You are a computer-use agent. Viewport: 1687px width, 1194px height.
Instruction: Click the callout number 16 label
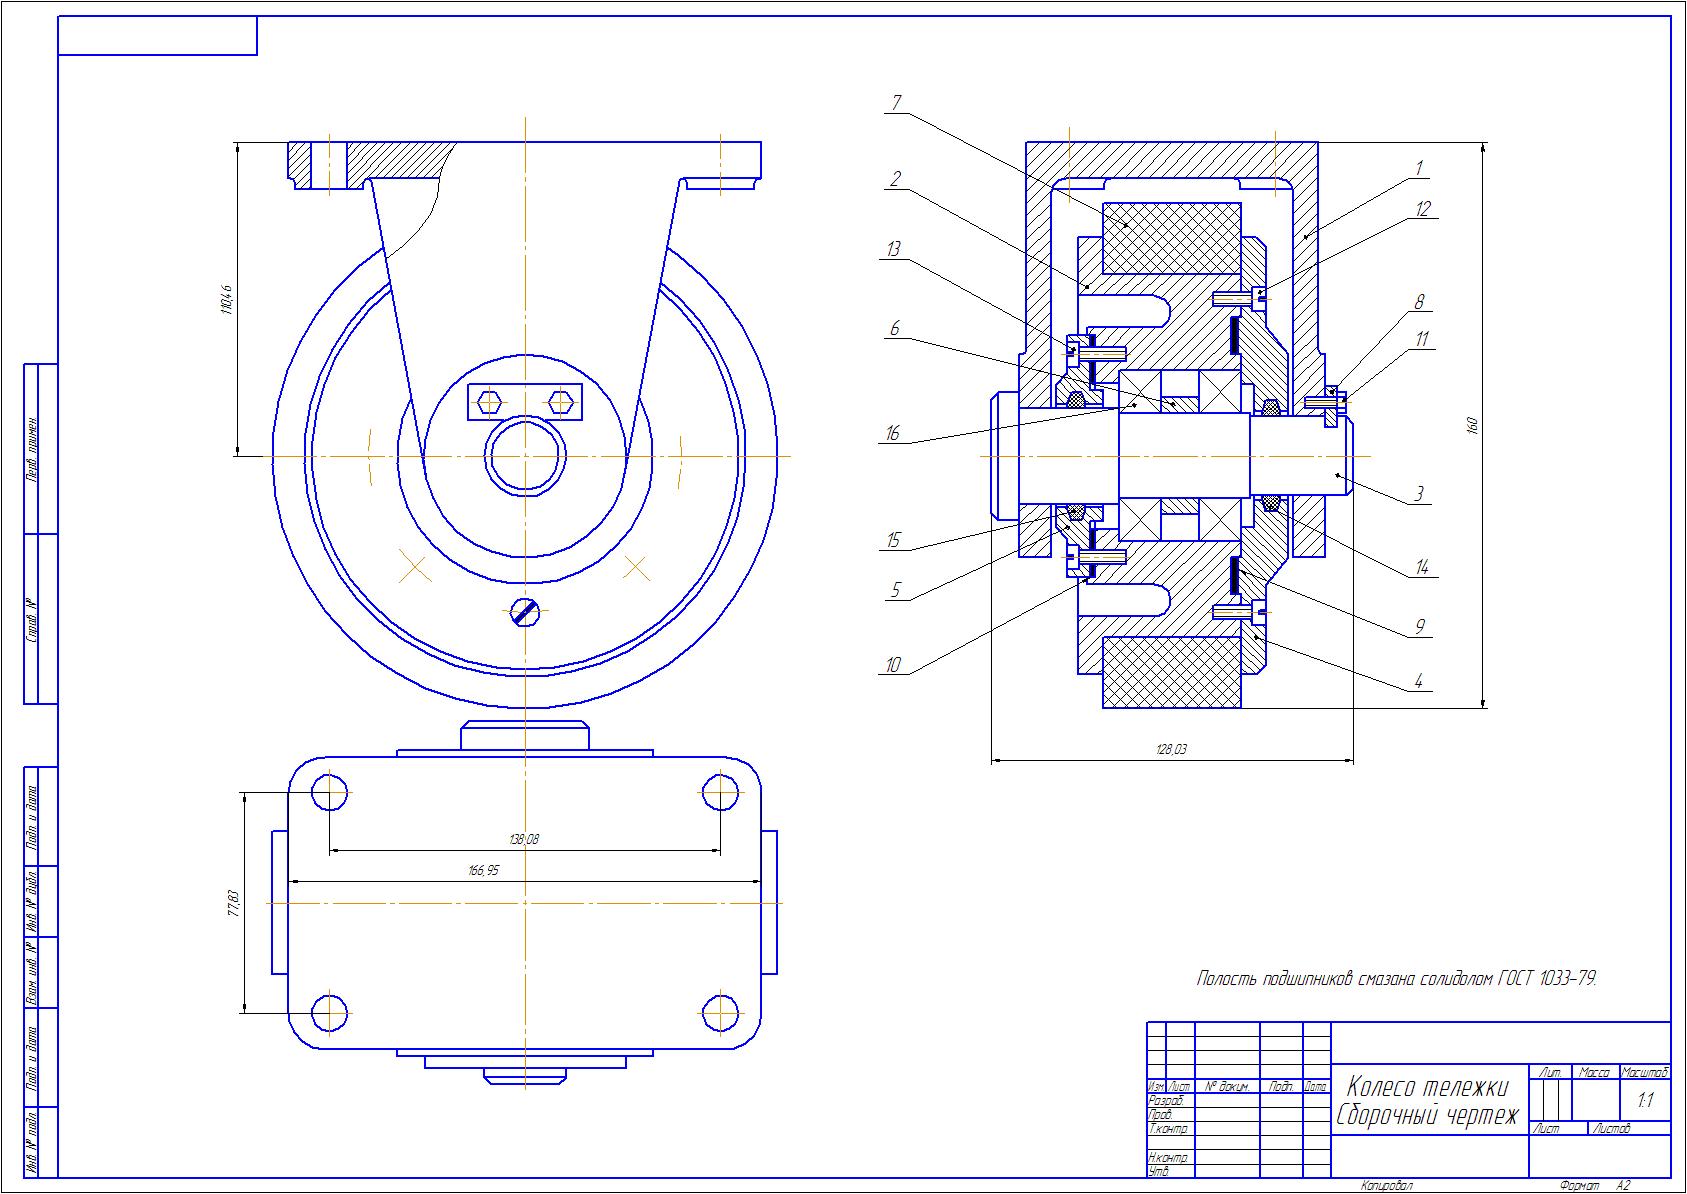[892, 433]
